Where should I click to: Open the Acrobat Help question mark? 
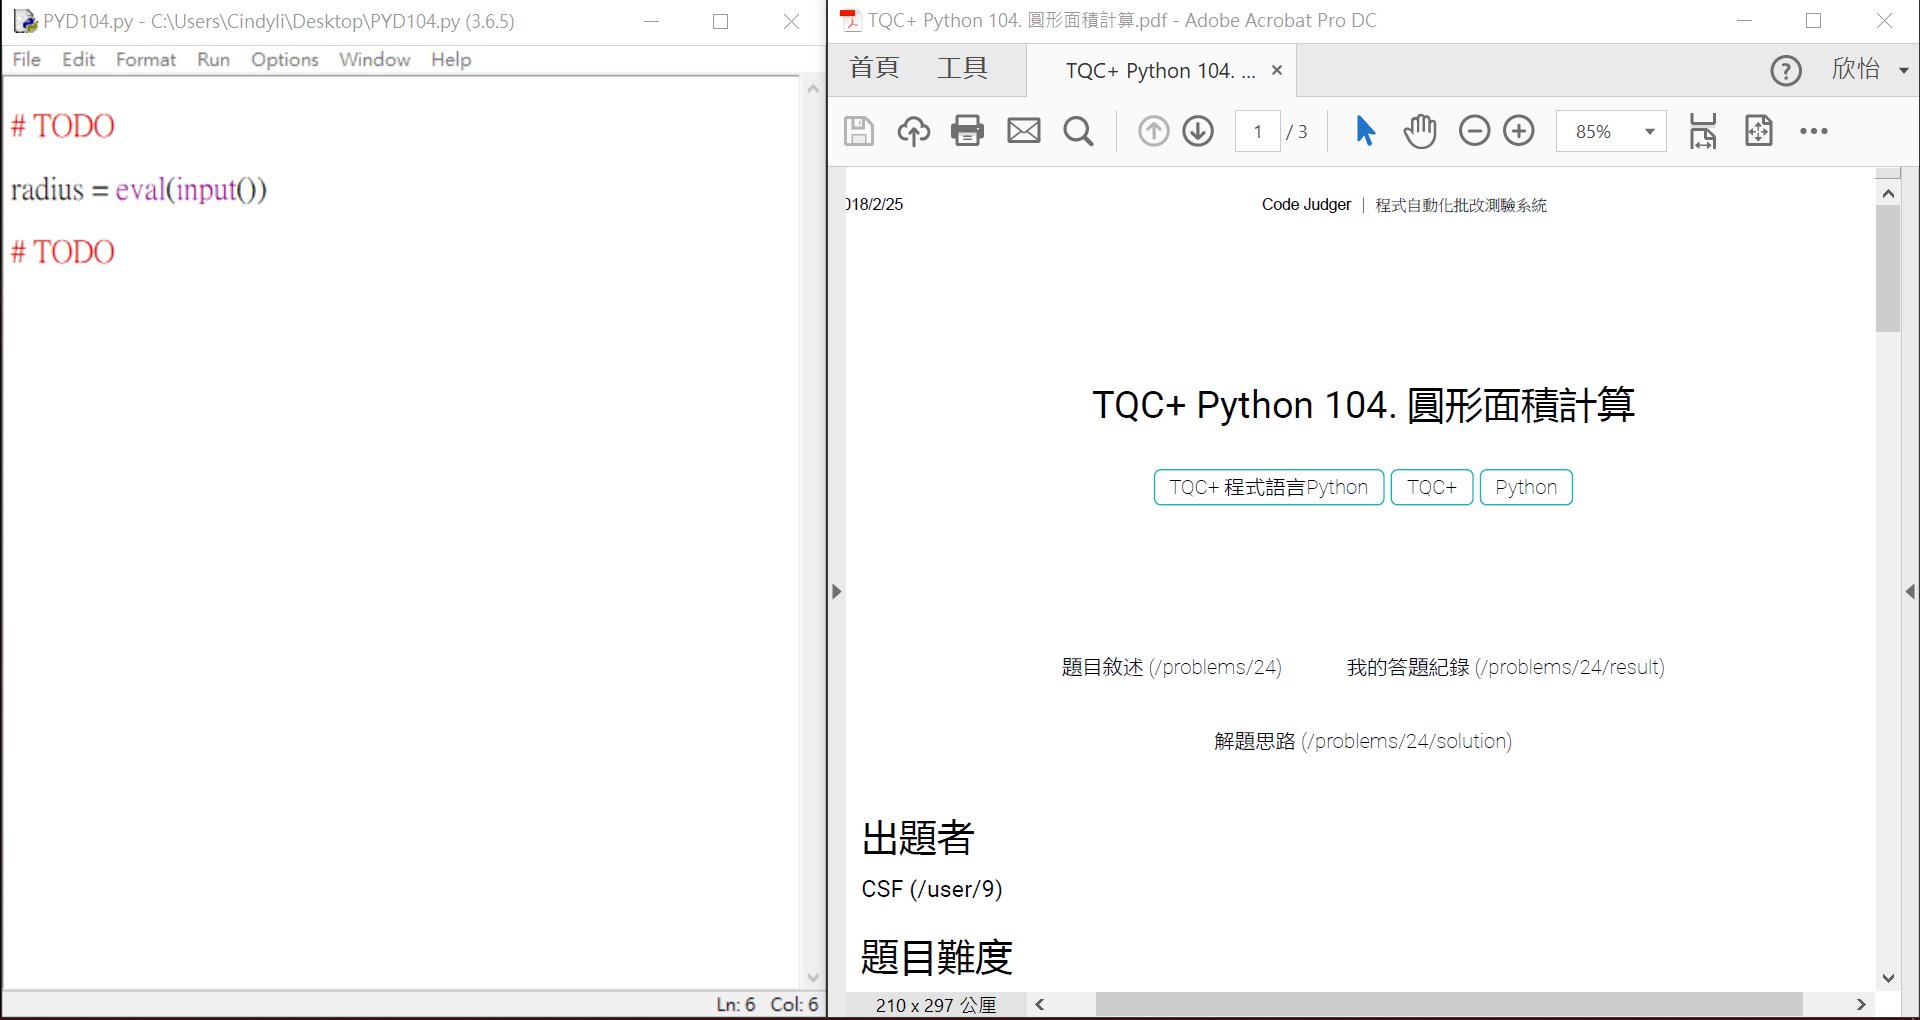[x=1786, y=71]
